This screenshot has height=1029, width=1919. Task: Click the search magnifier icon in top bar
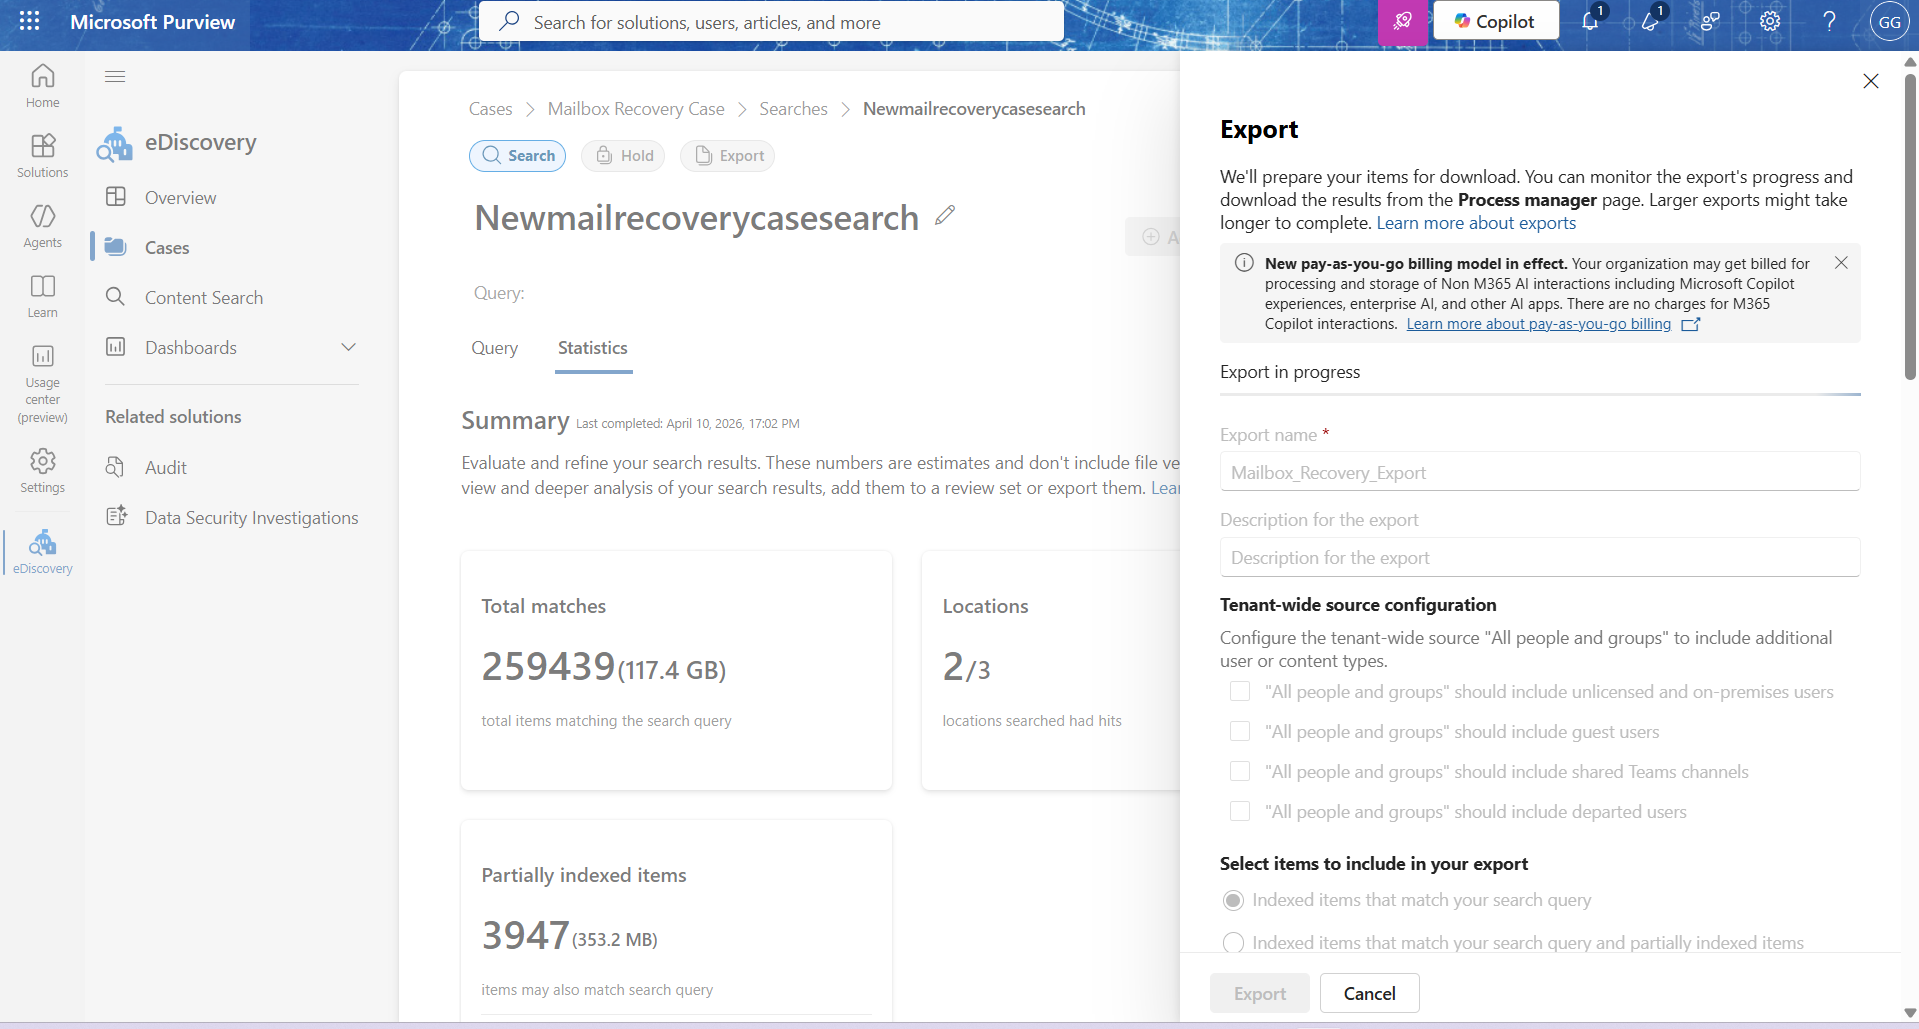coord(509,21)
